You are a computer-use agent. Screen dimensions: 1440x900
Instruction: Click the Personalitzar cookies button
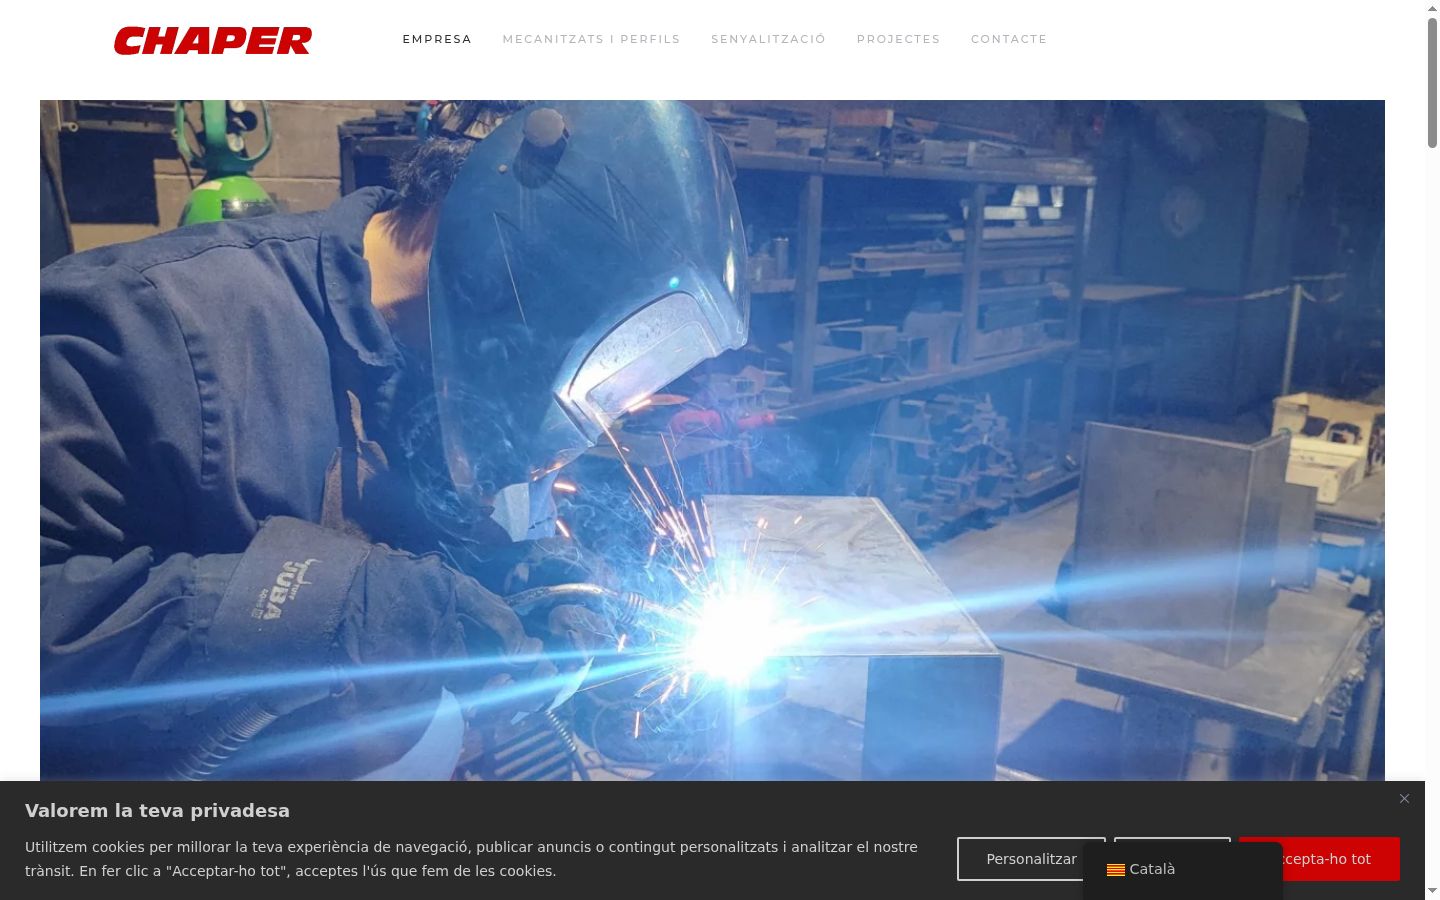(x=1031, y=859)
